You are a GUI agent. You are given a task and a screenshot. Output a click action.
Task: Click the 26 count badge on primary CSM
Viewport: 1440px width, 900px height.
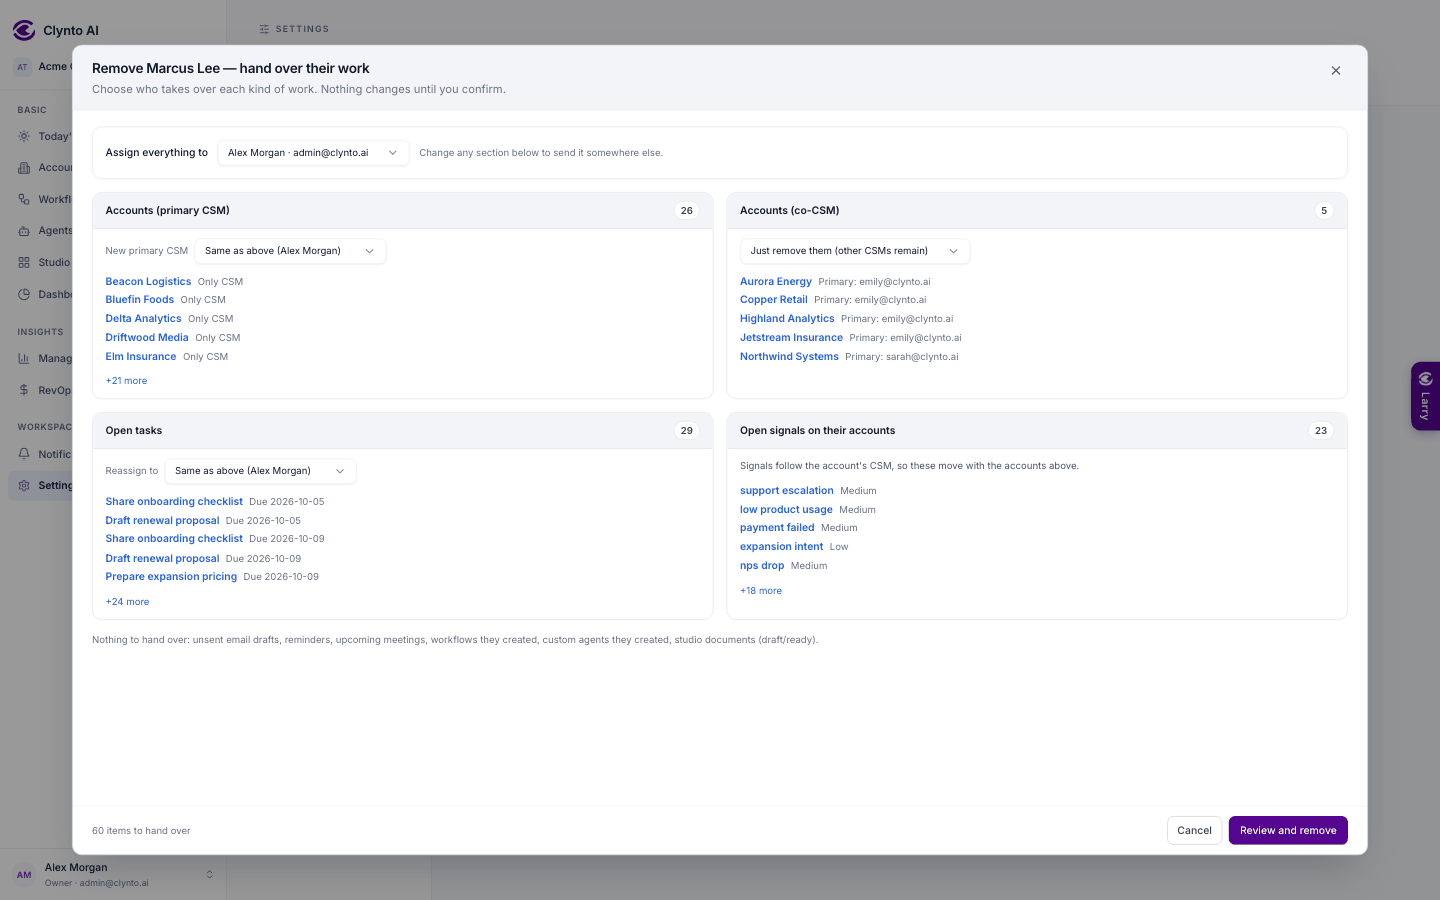tap(687, 211)
